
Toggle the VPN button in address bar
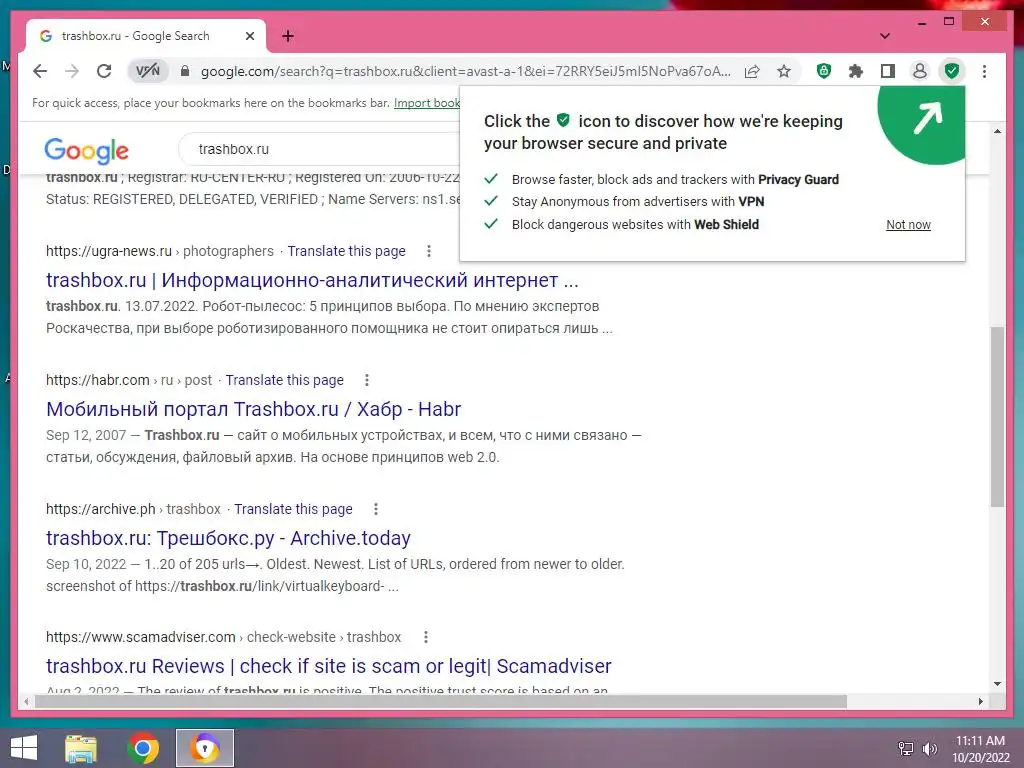coord(148,71)
